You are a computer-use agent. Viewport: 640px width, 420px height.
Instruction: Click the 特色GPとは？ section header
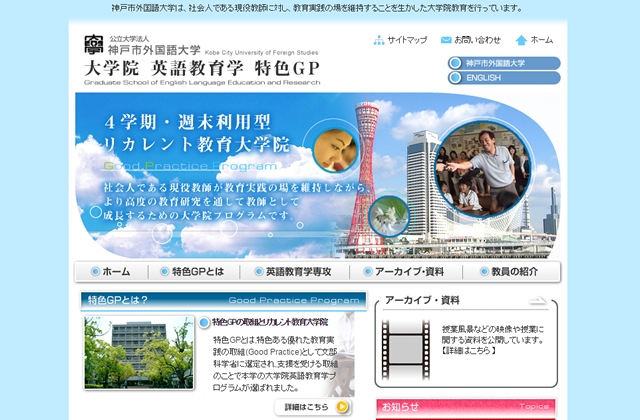click(224, 300)
